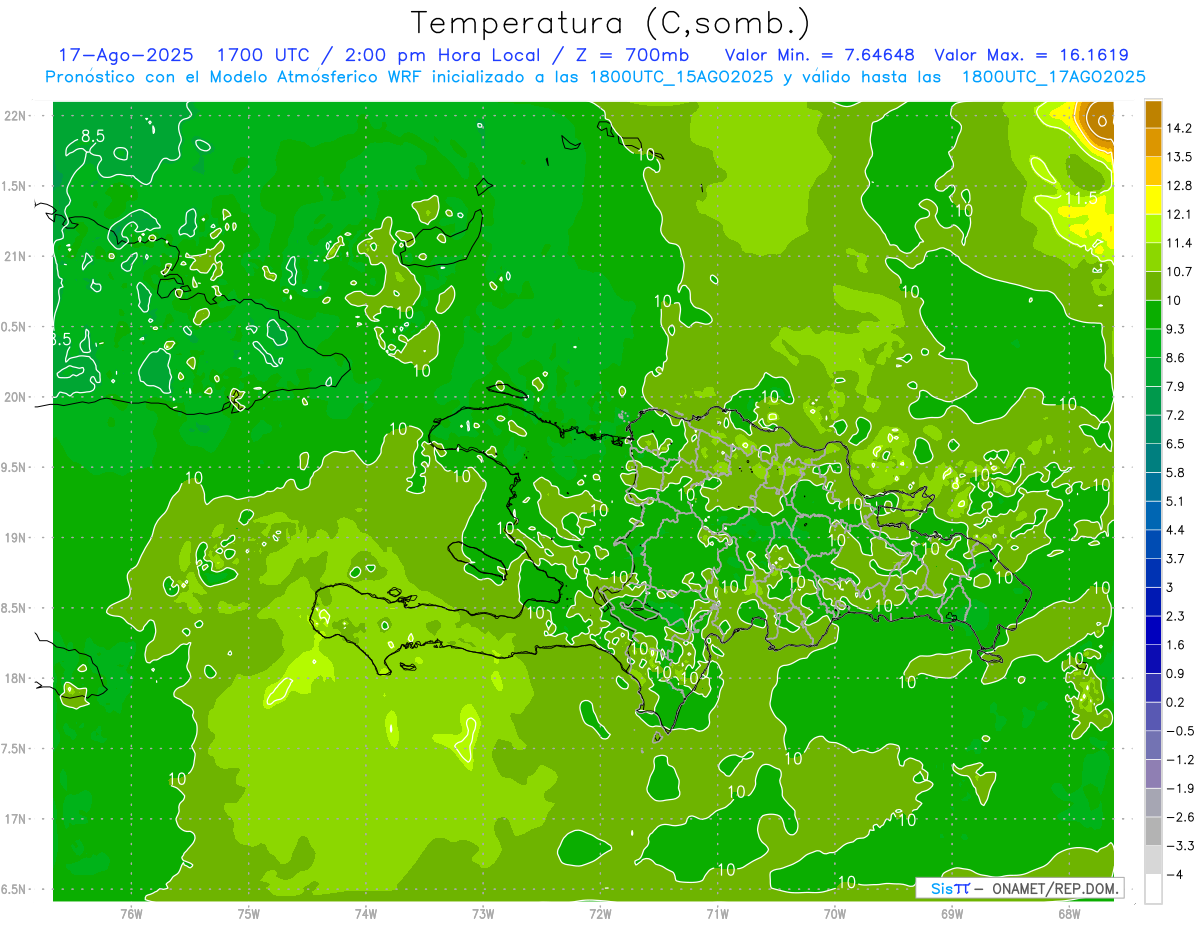Viewport: 1200px width, 927px height.
Task: Click the legend value "-3.3"
Action: 1179,845
